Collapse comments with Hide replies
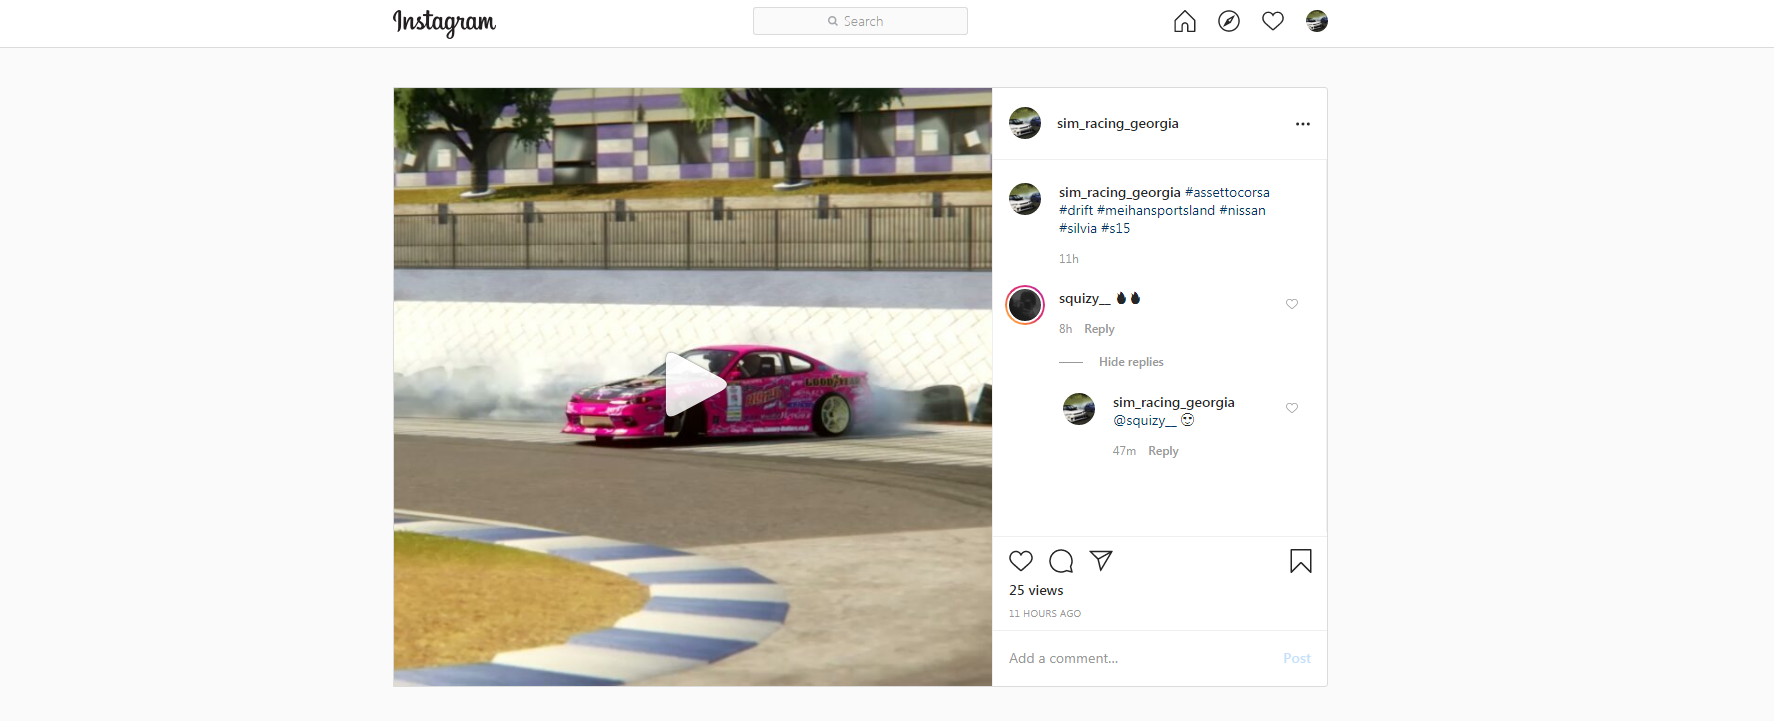The height and width of the screenshot is (721, 1774). coord(1131,362)
